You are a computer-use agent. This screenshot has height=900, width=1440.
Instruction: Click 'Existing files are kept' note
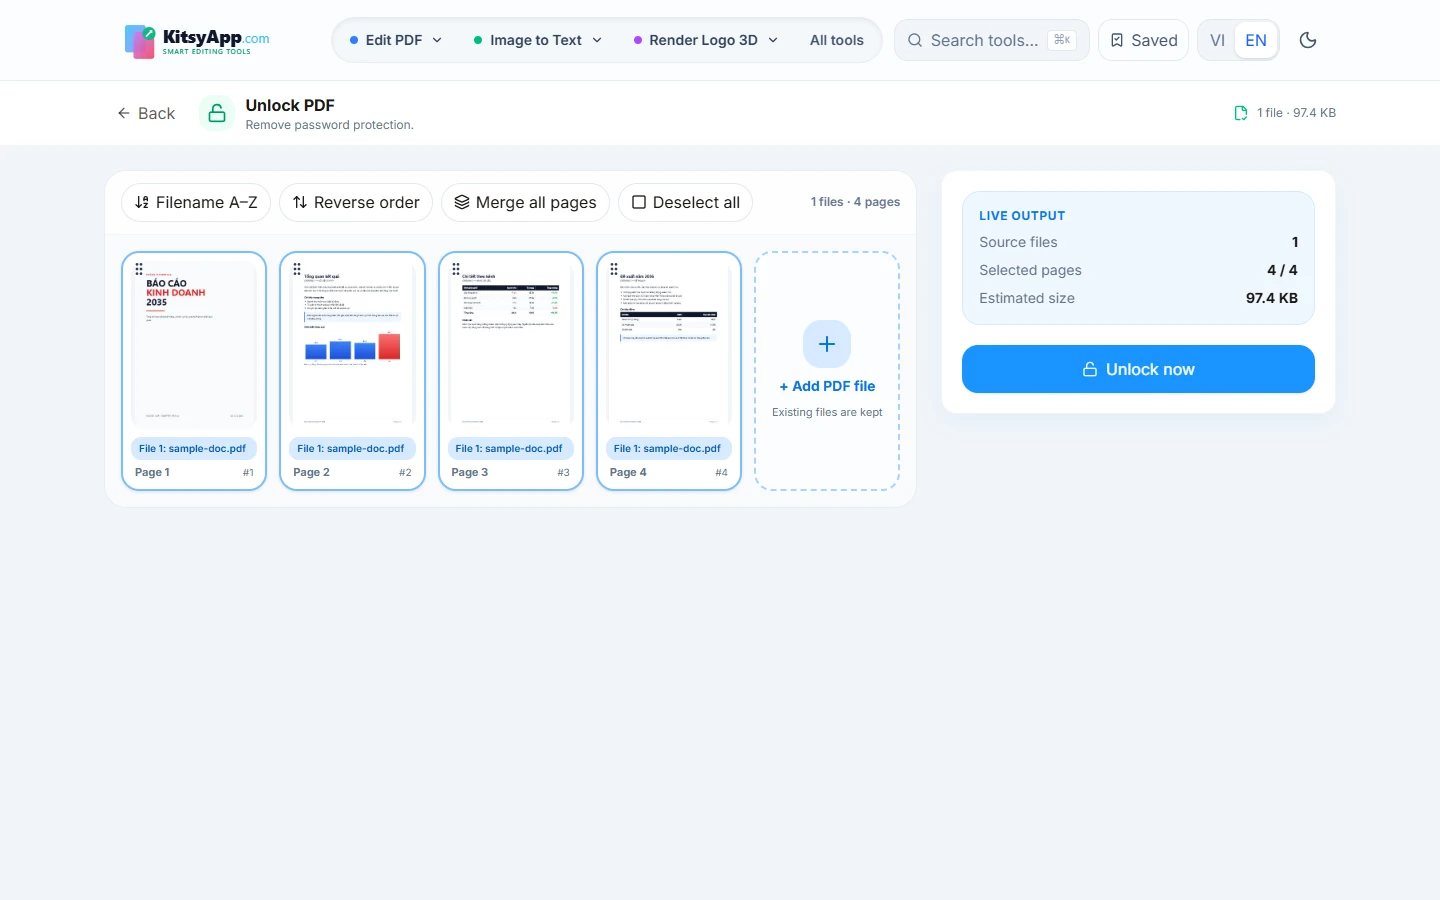(x=827, y=412)
